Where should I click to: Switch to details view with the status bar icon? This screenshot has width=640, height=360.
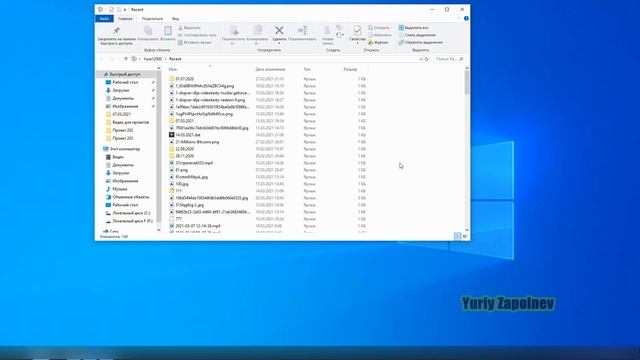[458, 236]
